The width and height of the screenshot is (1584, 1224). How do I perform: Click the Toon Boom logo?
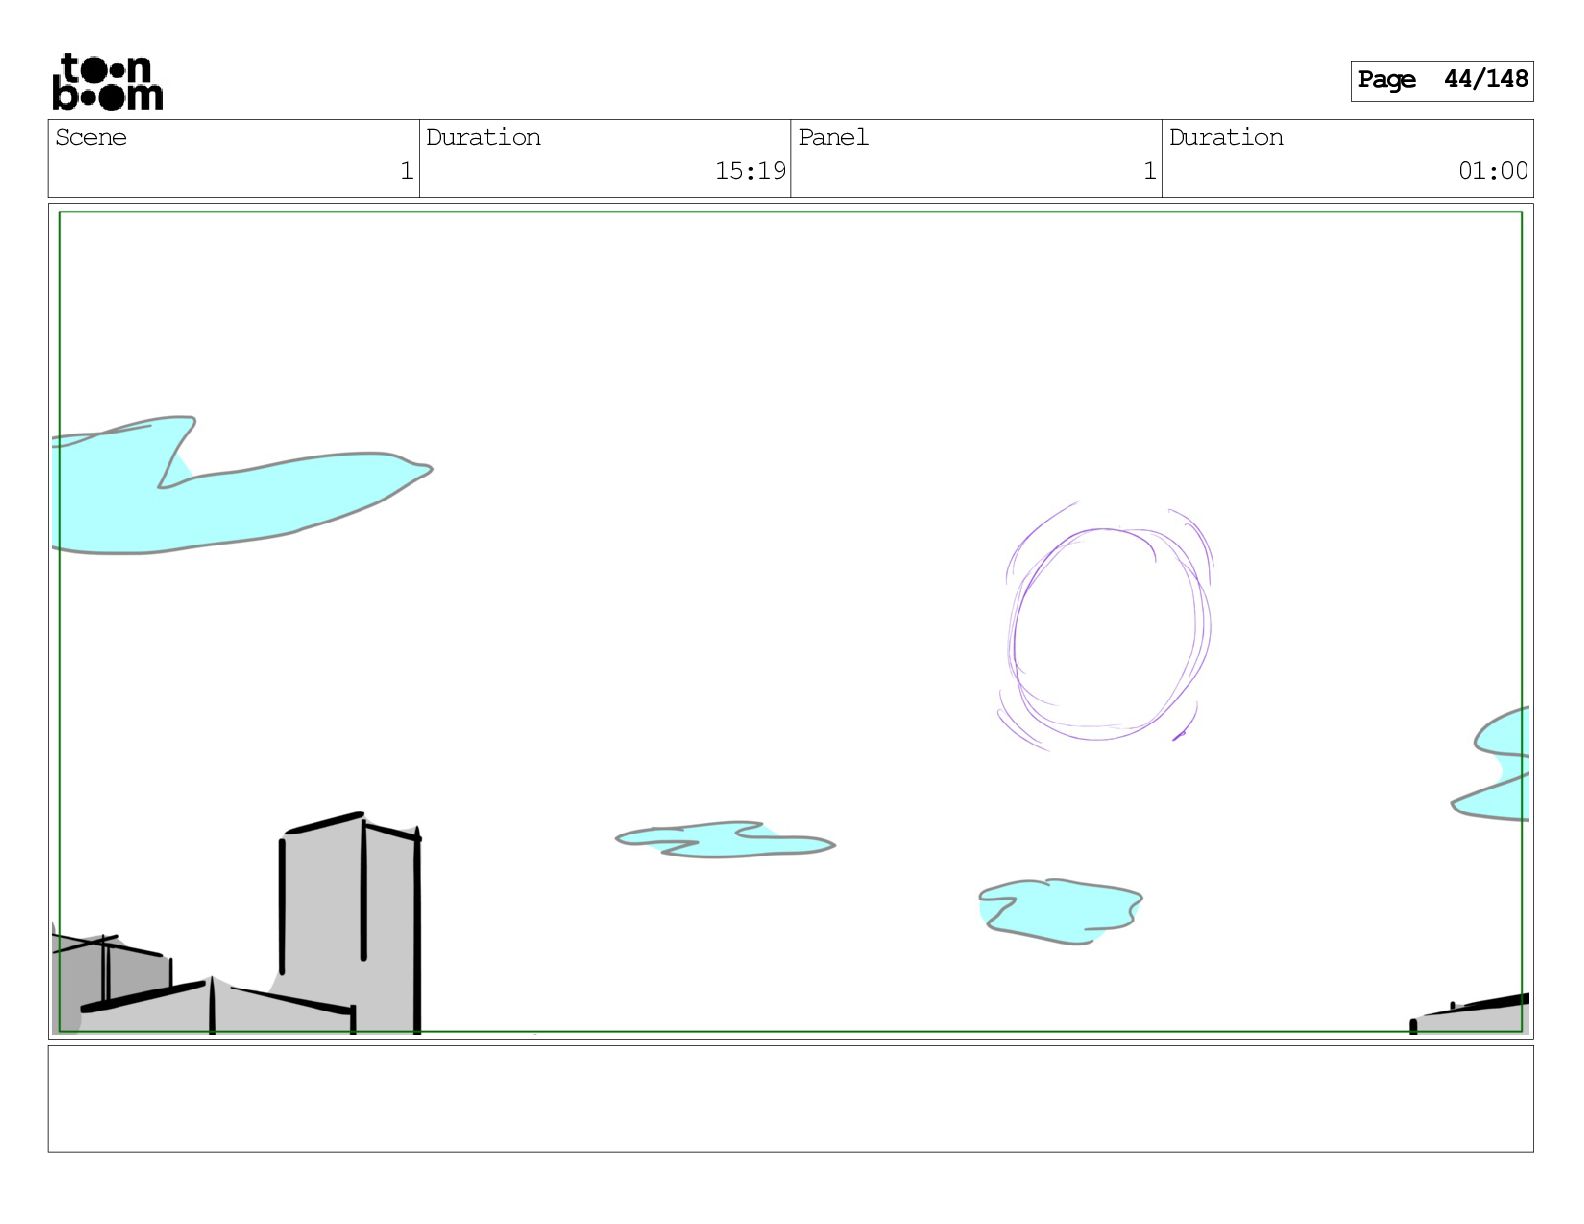point(108,81)
